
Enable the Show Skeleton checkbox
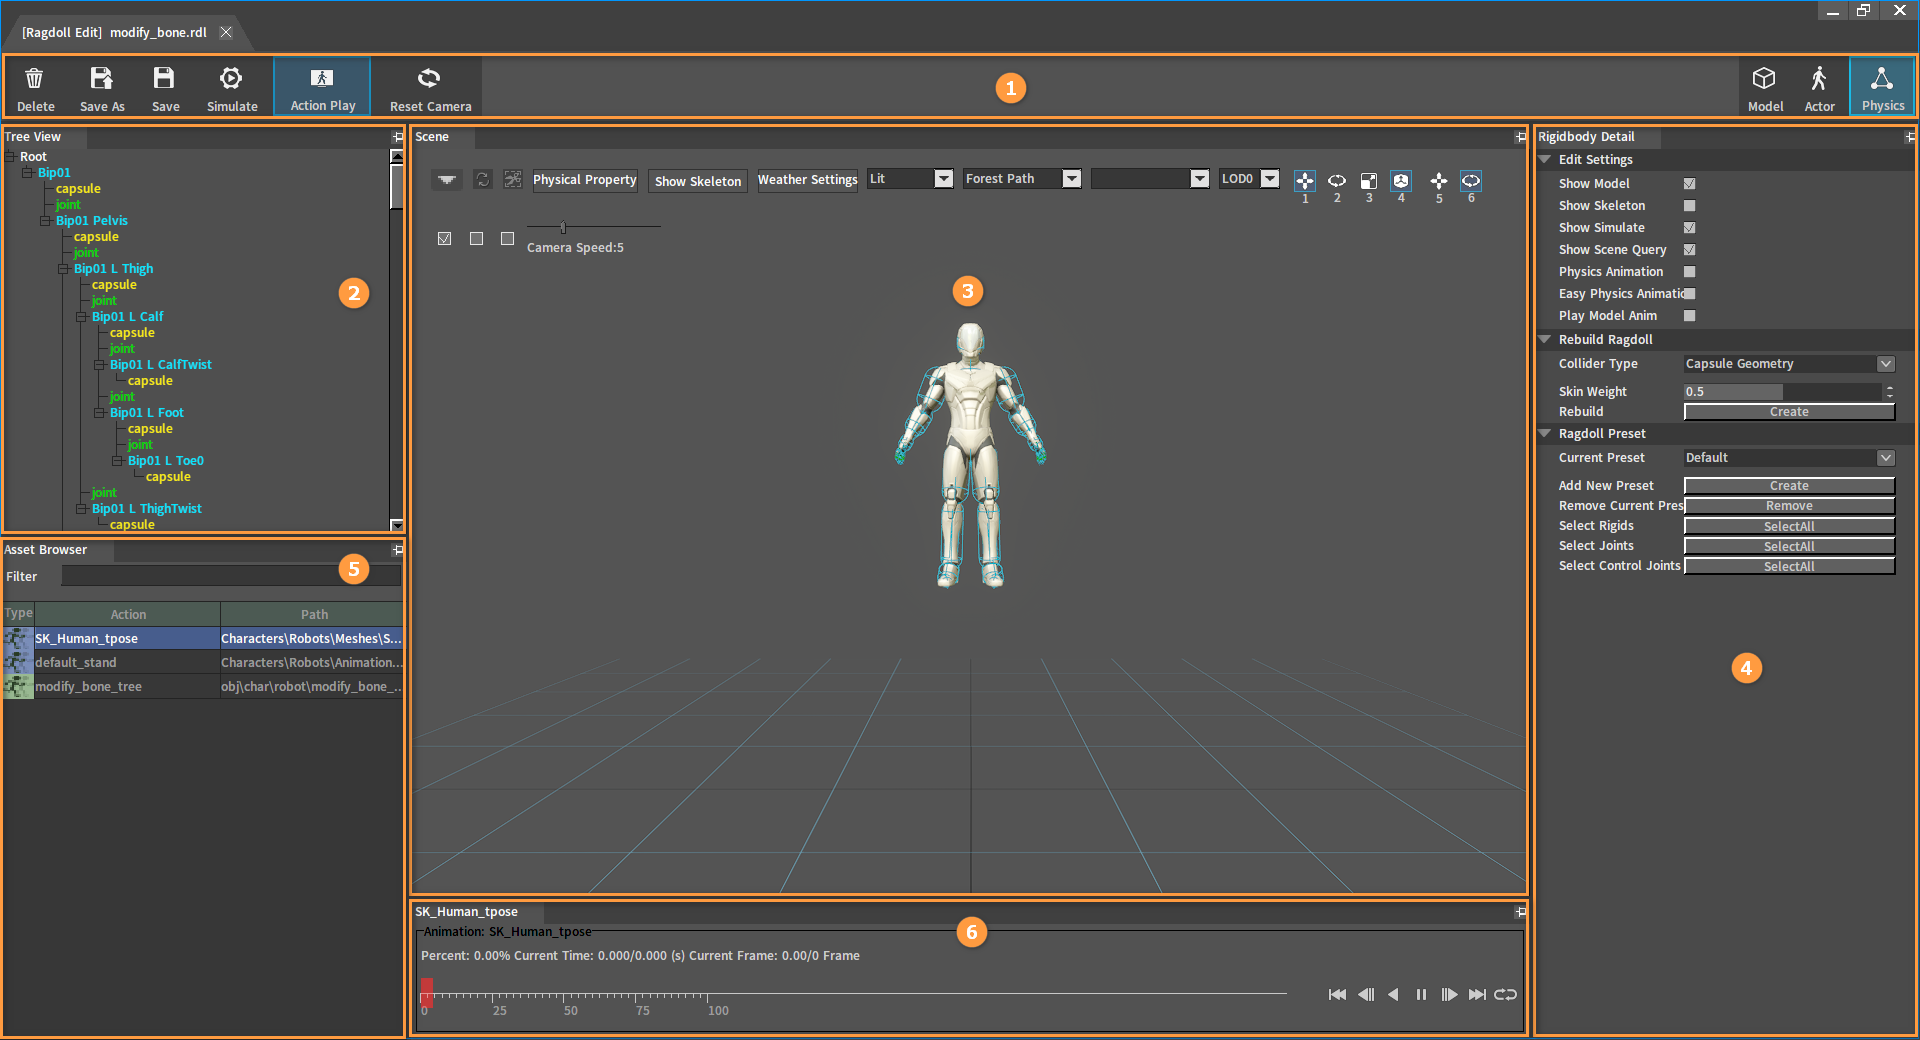(1690, 206)
